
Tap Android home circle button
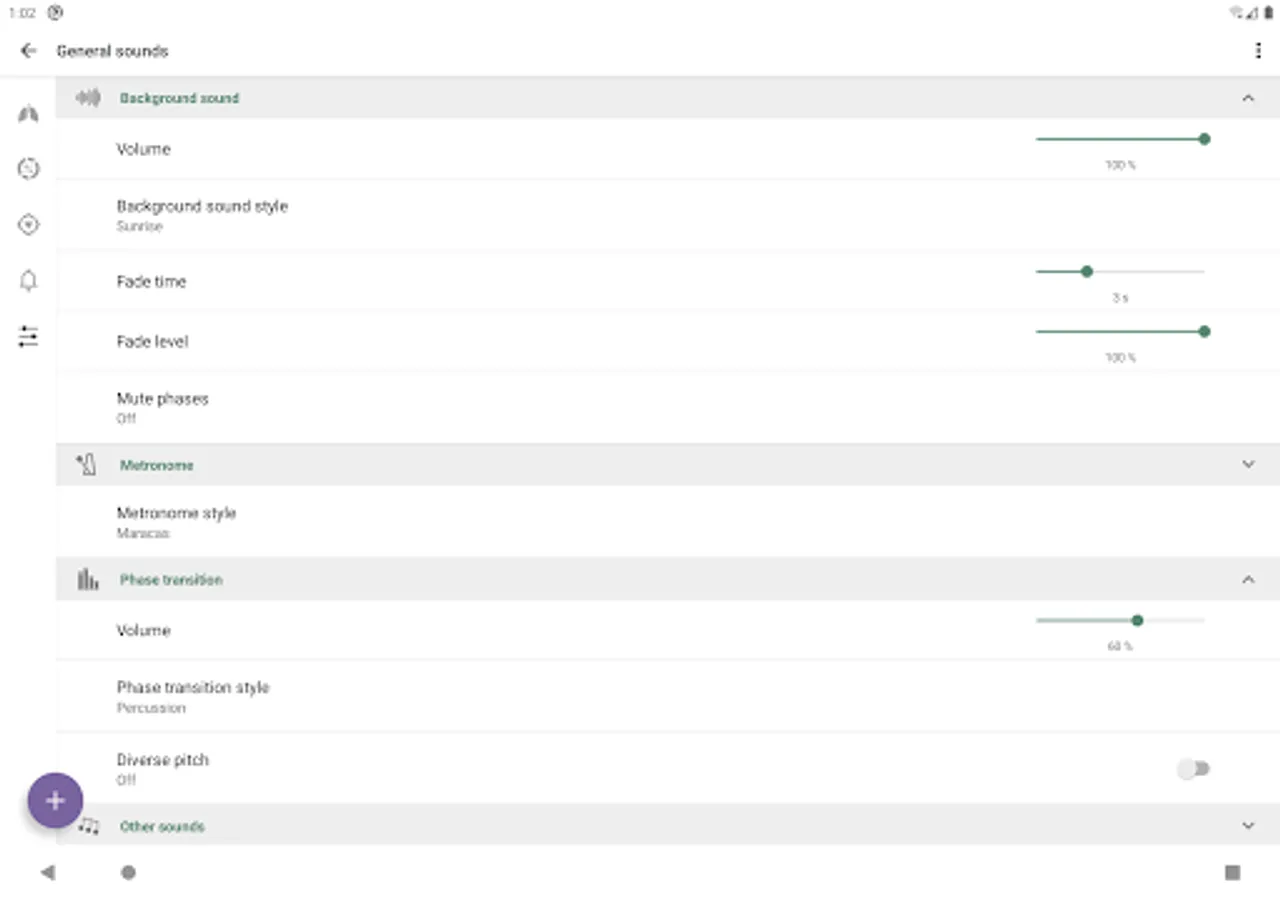point(128,872)
